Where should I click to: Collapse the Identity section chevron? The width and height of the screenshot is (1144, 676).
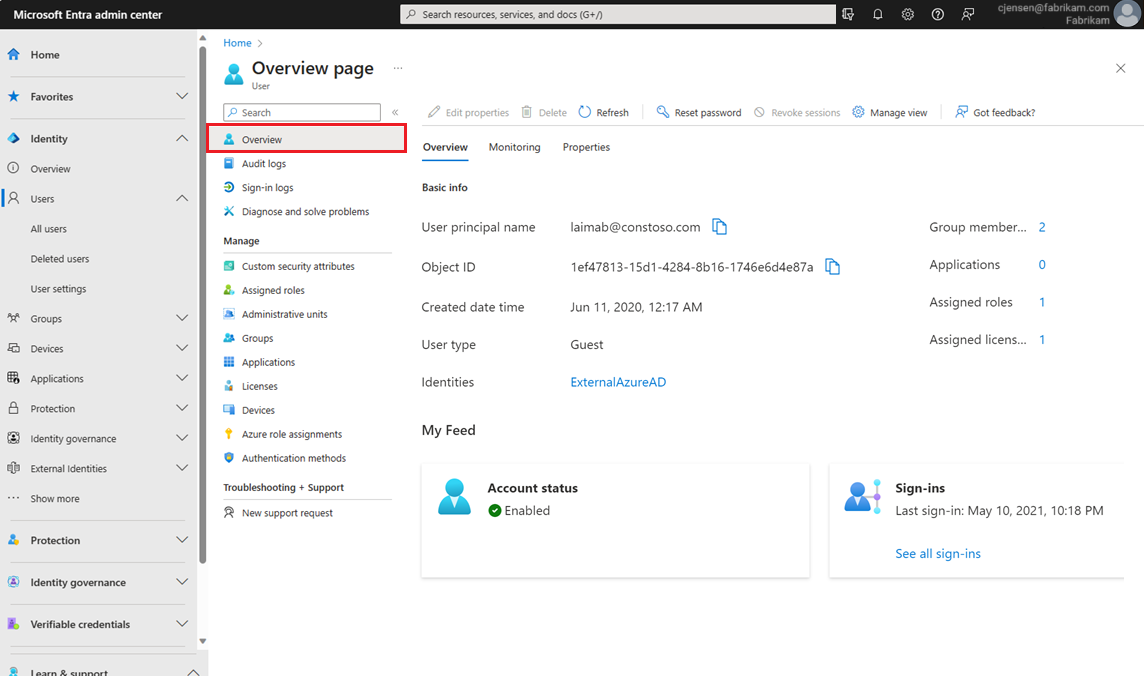tap(182, 139)
